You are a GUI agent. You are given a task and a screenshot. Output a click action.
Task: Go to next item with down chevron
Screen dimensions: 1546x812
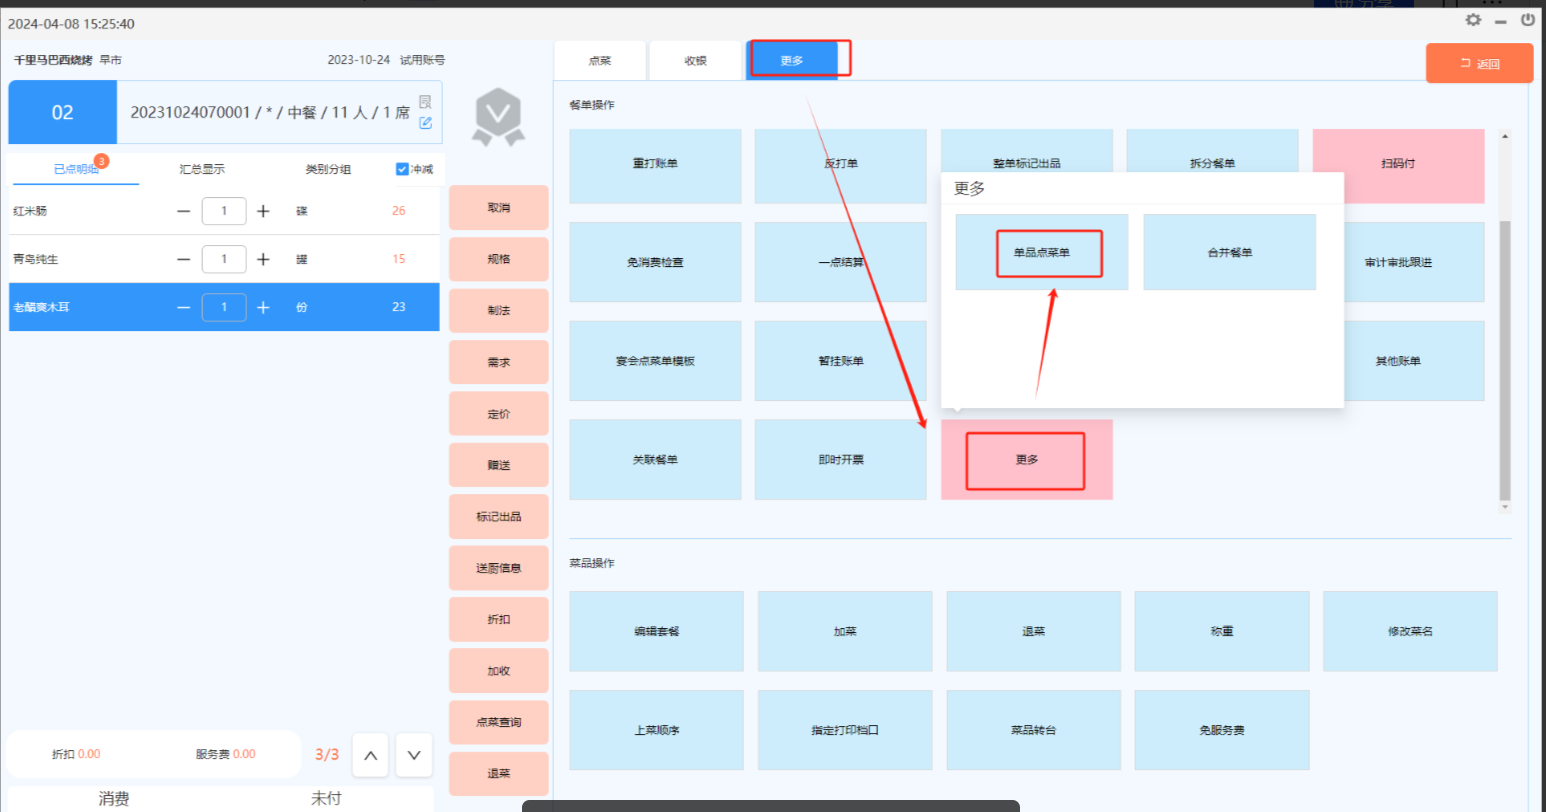pyautogui.click(x=414, y=755)
